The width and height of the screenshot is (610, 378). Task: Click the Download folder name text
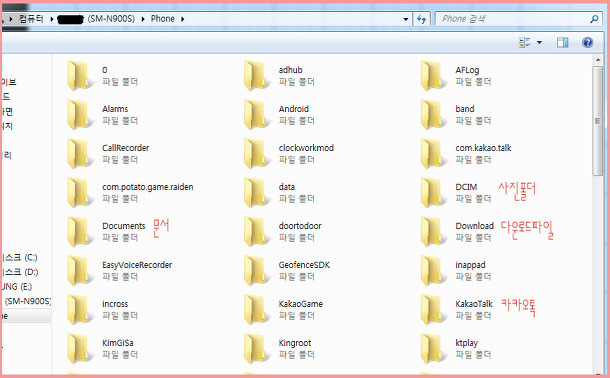point(474,226)
